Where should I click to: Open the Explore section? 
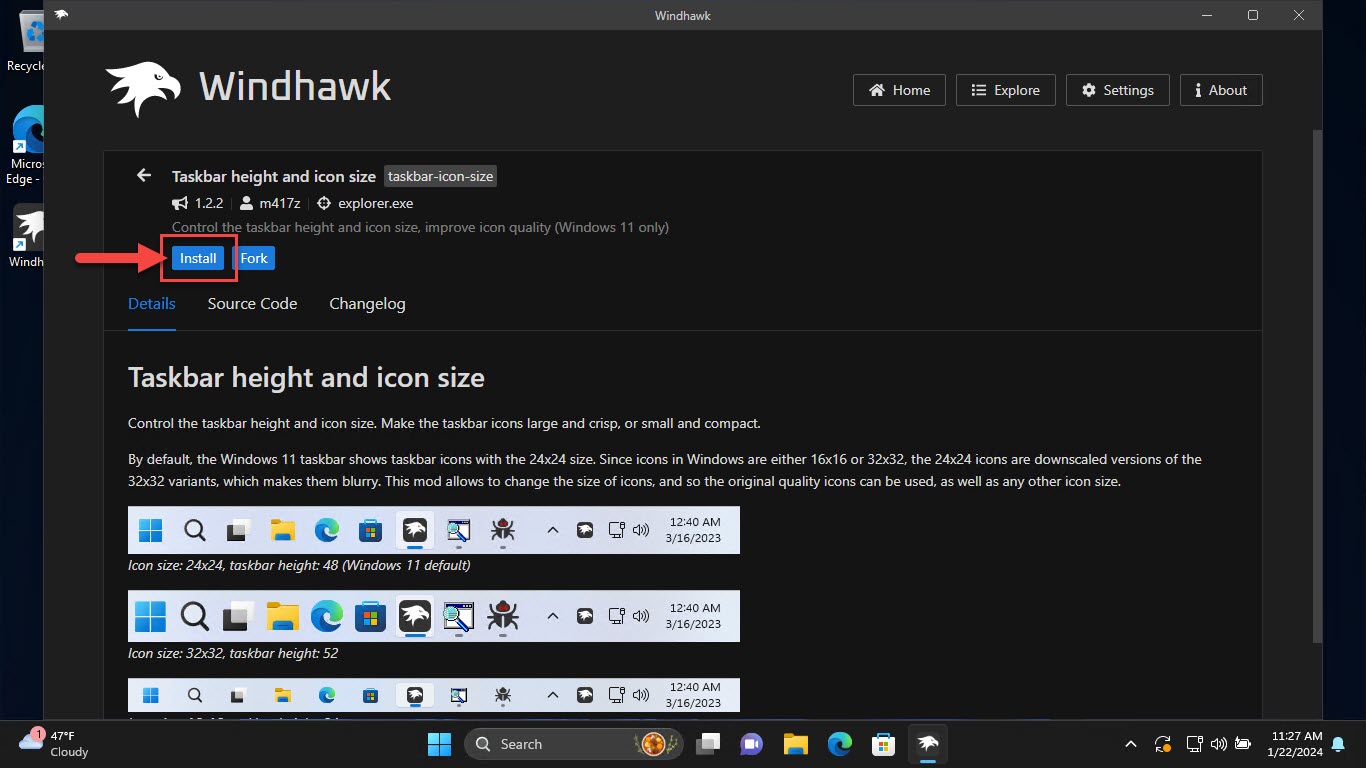point(1005,90)
